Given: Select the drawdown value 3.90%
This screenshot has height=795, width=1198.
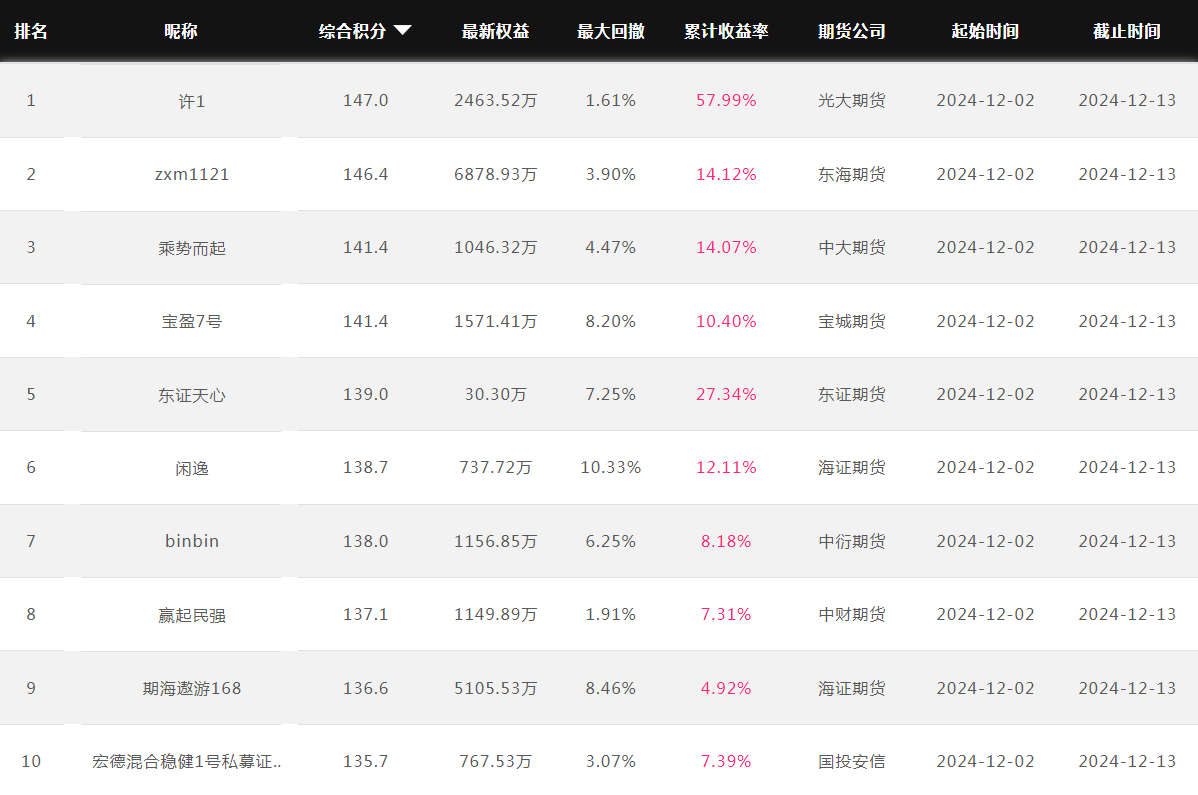Looking at the screenshot, I should (610, 174).
